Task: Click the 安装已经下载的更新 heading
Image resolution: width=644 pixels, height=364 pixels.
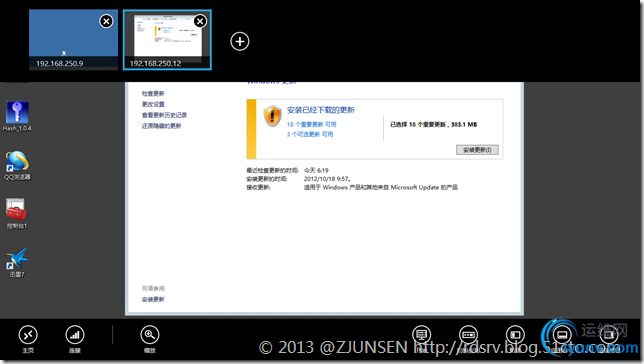Action: [x=321, y=110]
